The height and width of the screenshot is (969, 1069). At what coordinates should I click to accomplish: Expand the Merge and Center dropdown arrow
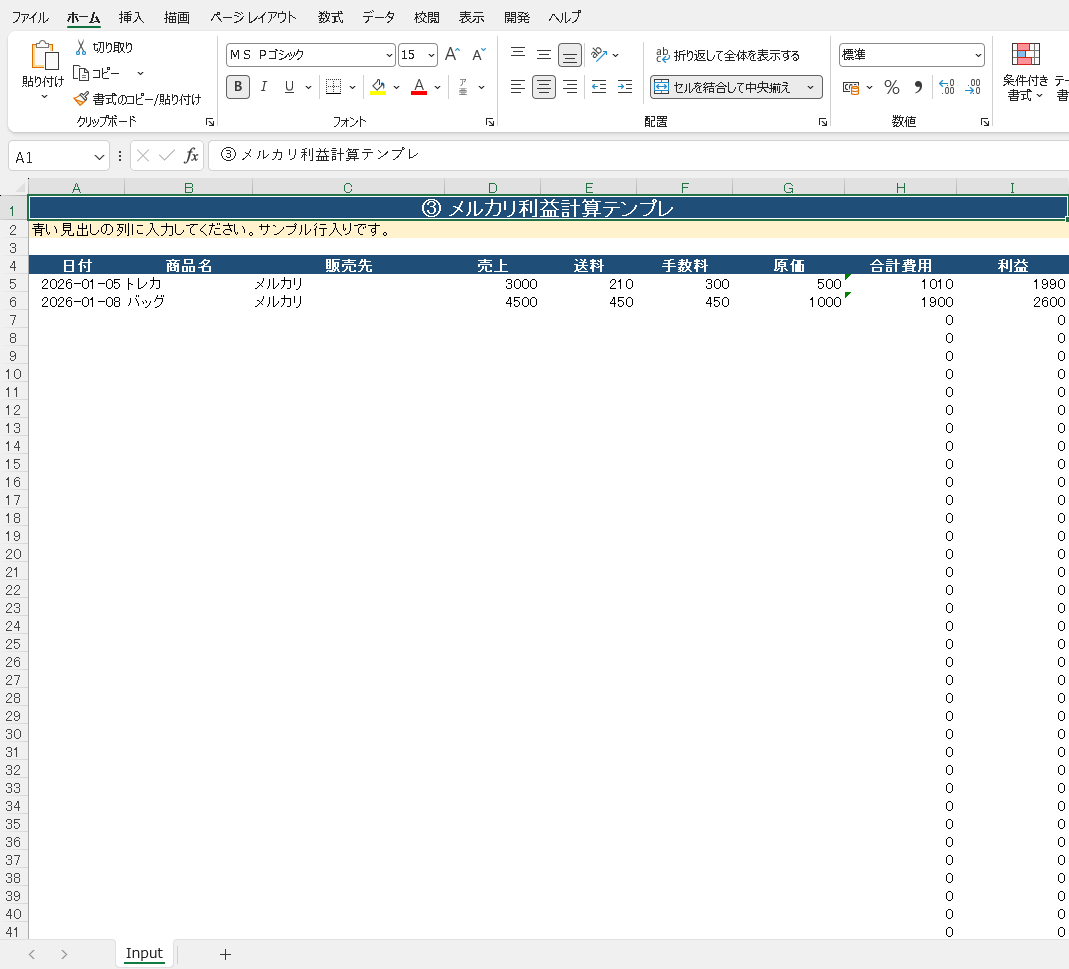click(x=811, y=87)
